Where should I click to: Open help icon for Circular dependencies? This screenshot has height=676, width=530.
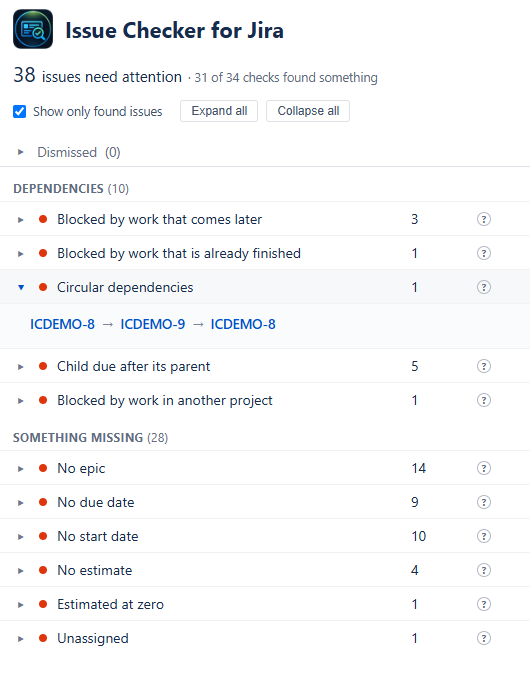coord(483,288)
